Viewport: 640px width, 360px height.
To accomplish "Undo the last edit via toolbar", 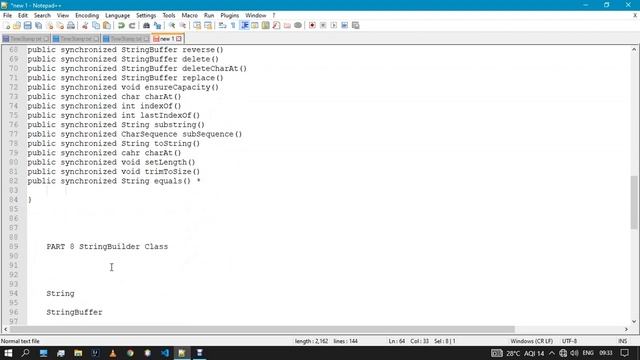I will [121, 25].
